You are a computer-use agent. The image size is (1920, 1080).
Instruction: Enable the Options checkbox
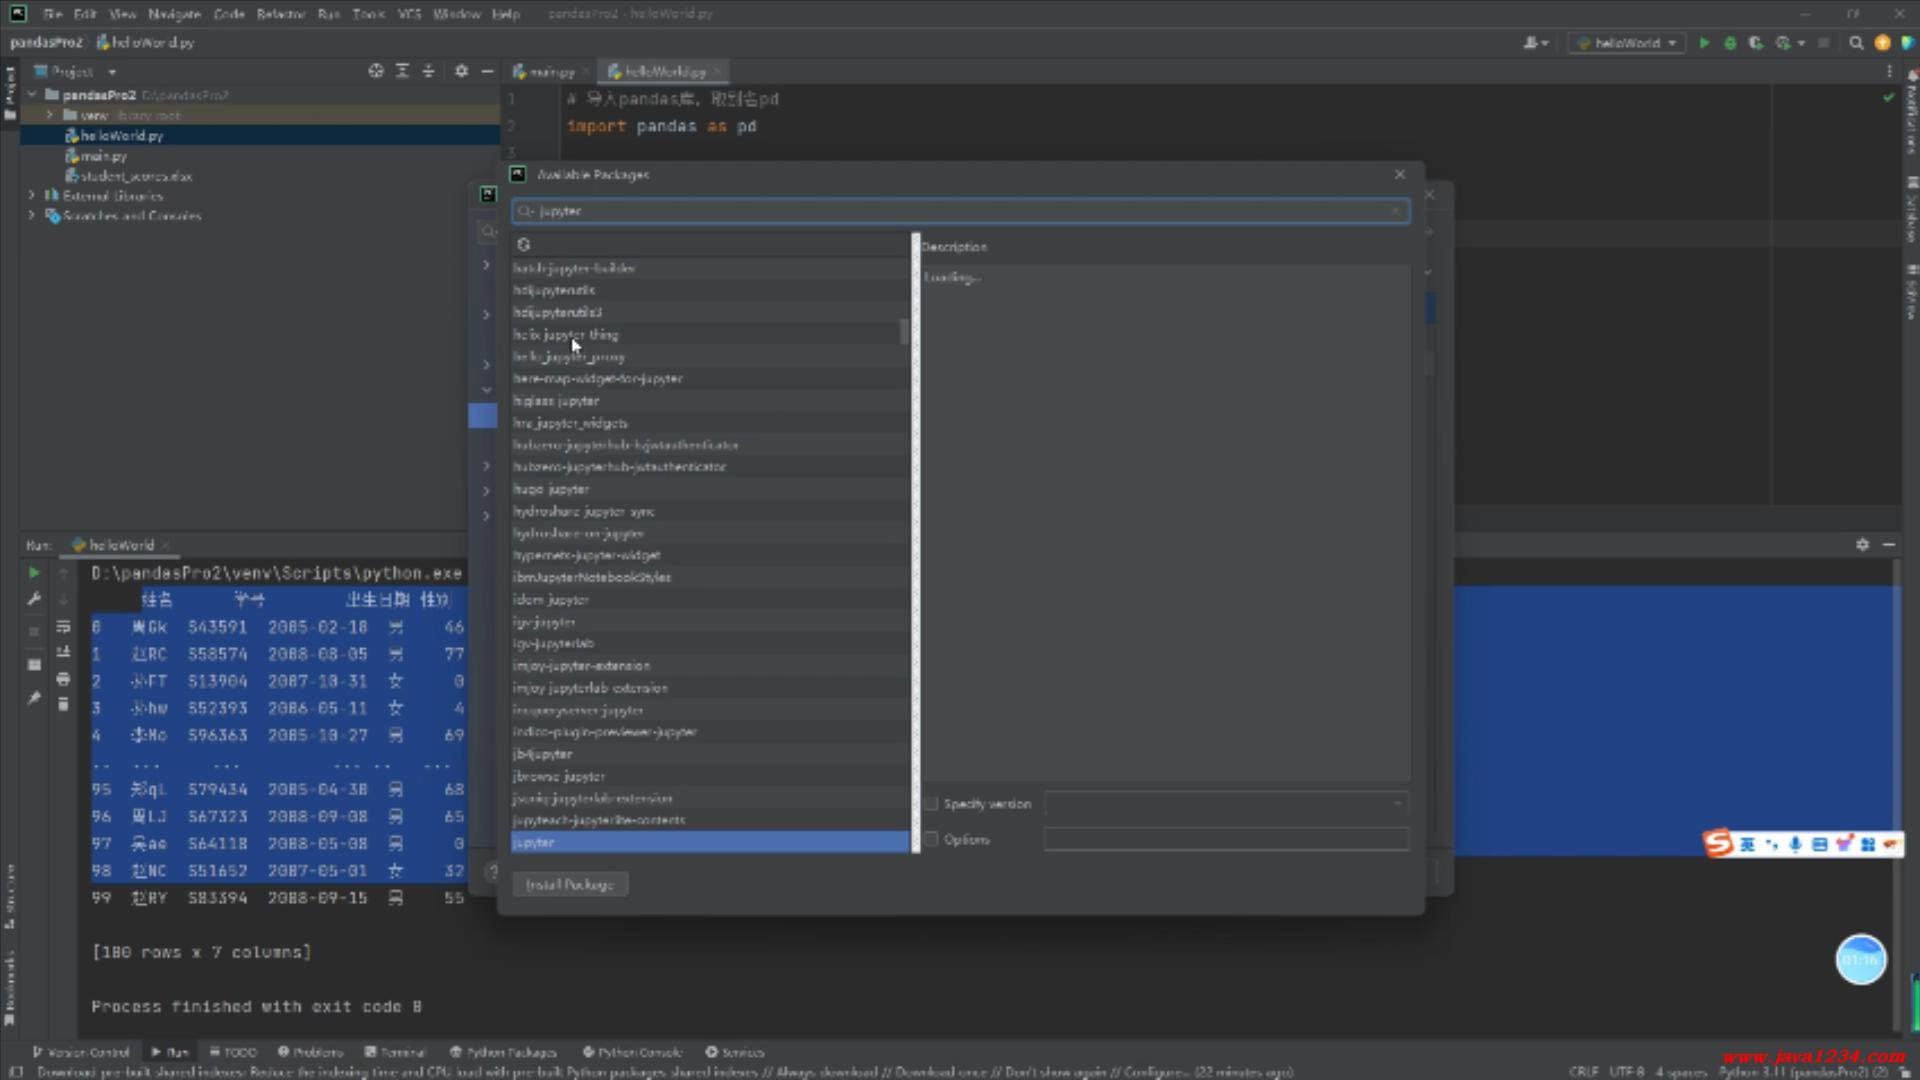931,840
